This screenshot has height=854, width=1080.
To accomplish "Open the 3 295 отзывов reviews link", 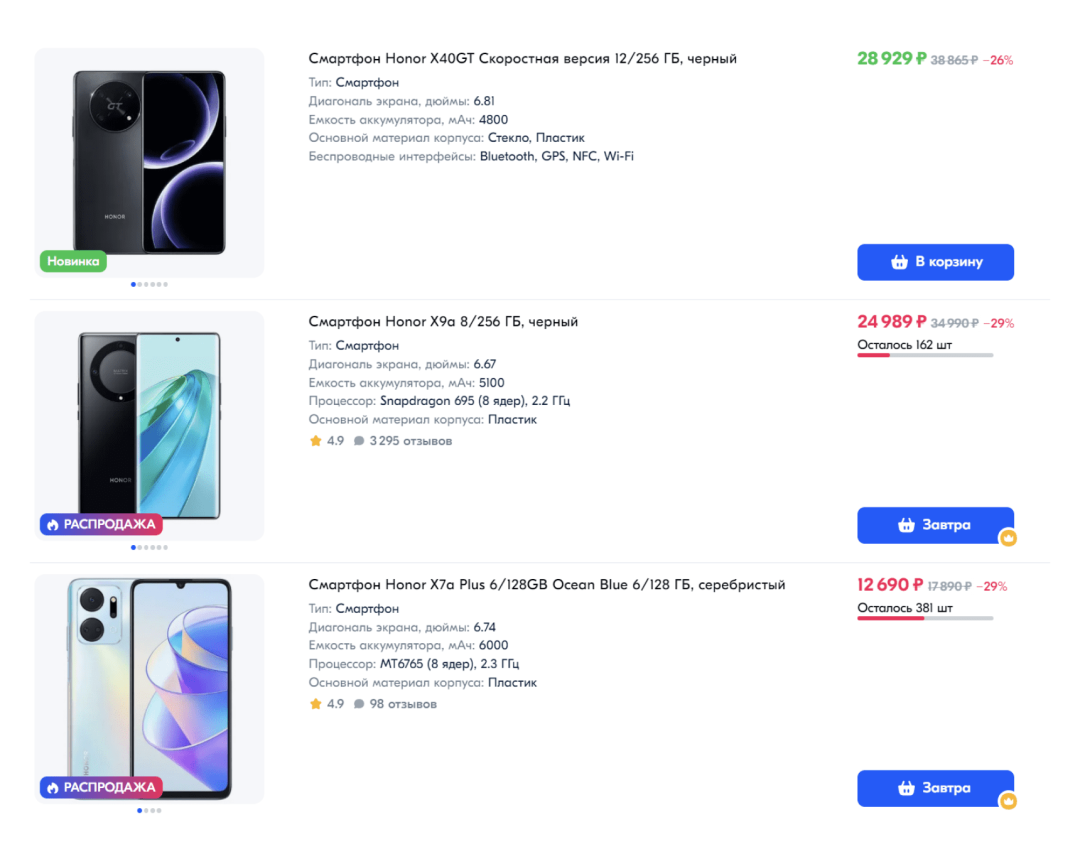I will pos(411,441).
